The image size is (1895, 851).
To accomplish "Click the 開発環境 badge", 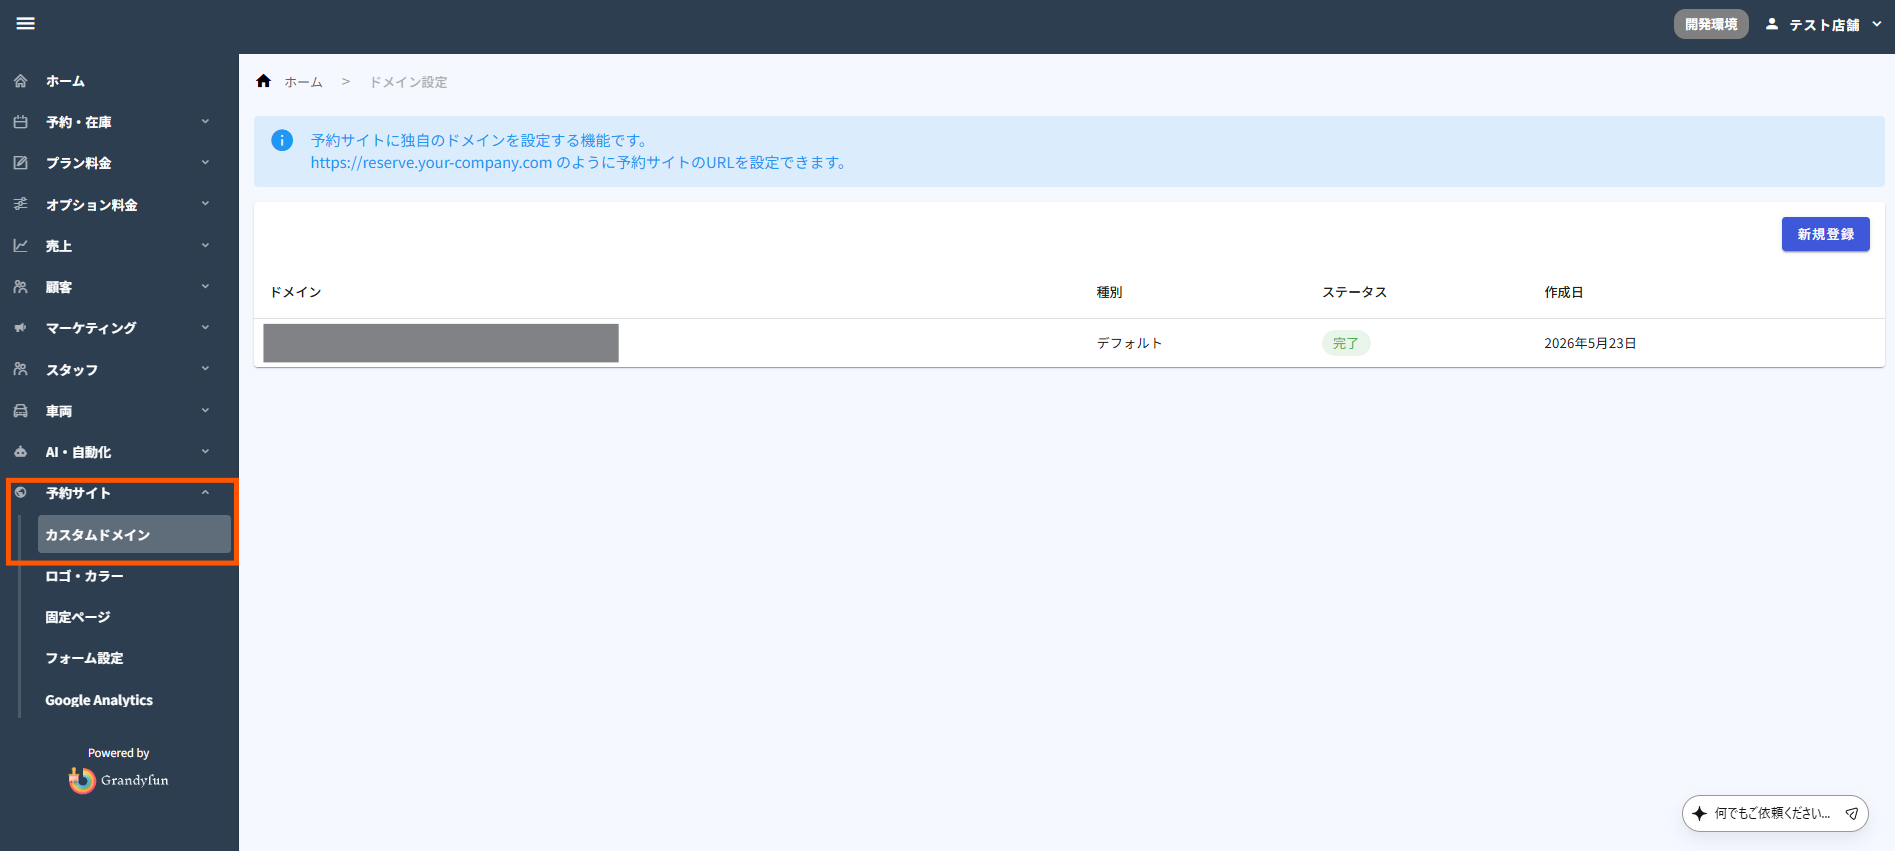I will pyautogui.click(x=1711, y=24).
